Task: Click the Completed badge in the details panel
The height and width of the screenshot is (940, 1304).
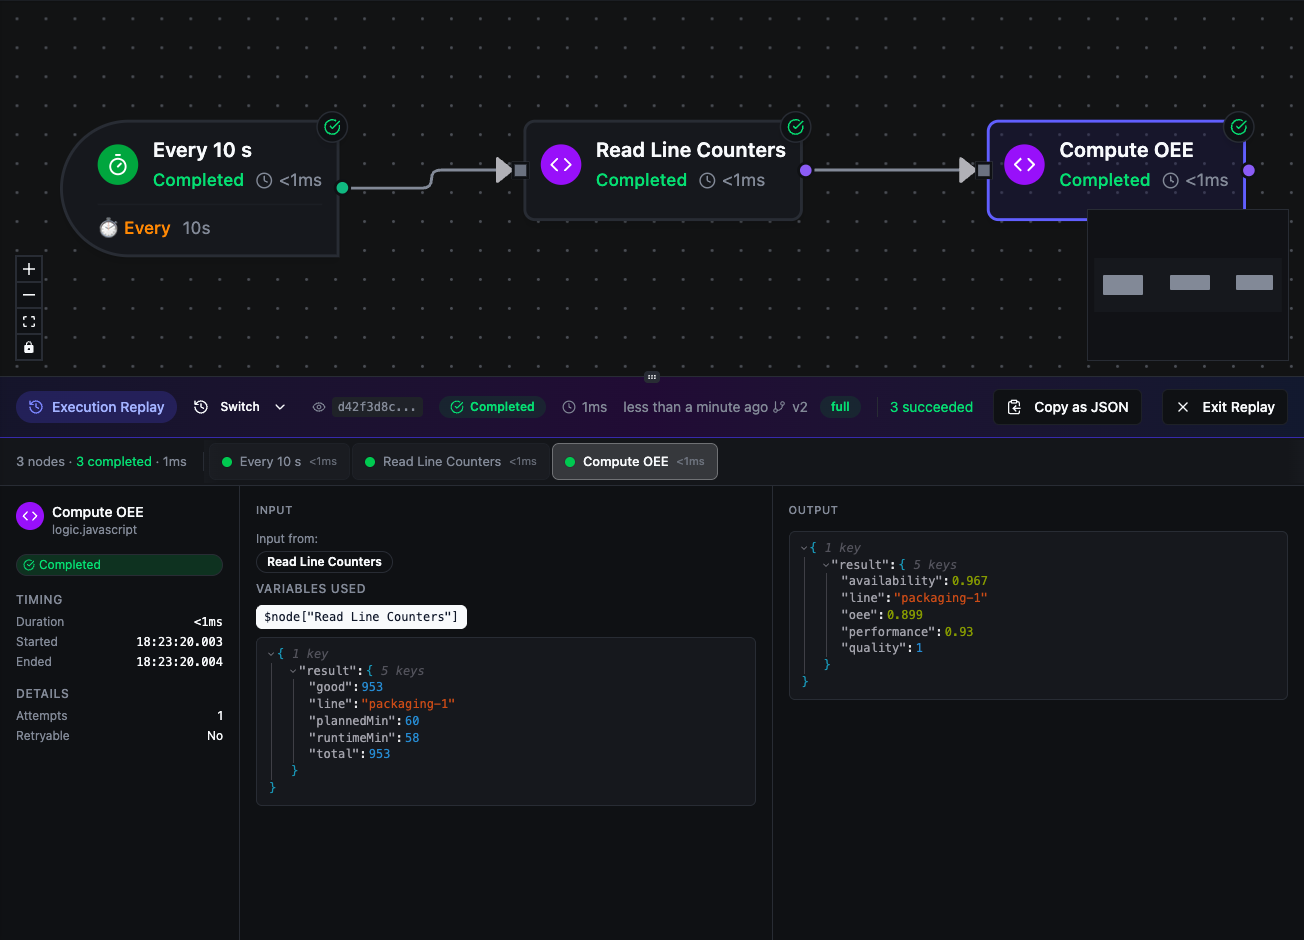Action: point(119,565)
